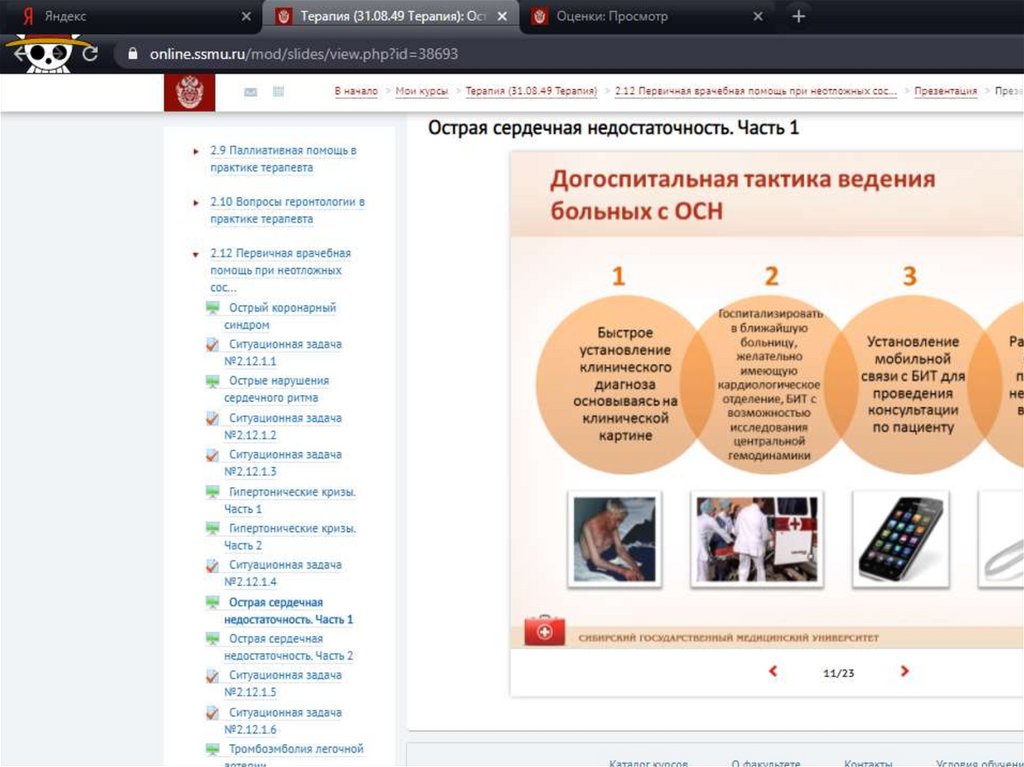The image size is (1024, 767).
Task: Open Острый коронарный синдром presentation link
Action: click(280, 316)
